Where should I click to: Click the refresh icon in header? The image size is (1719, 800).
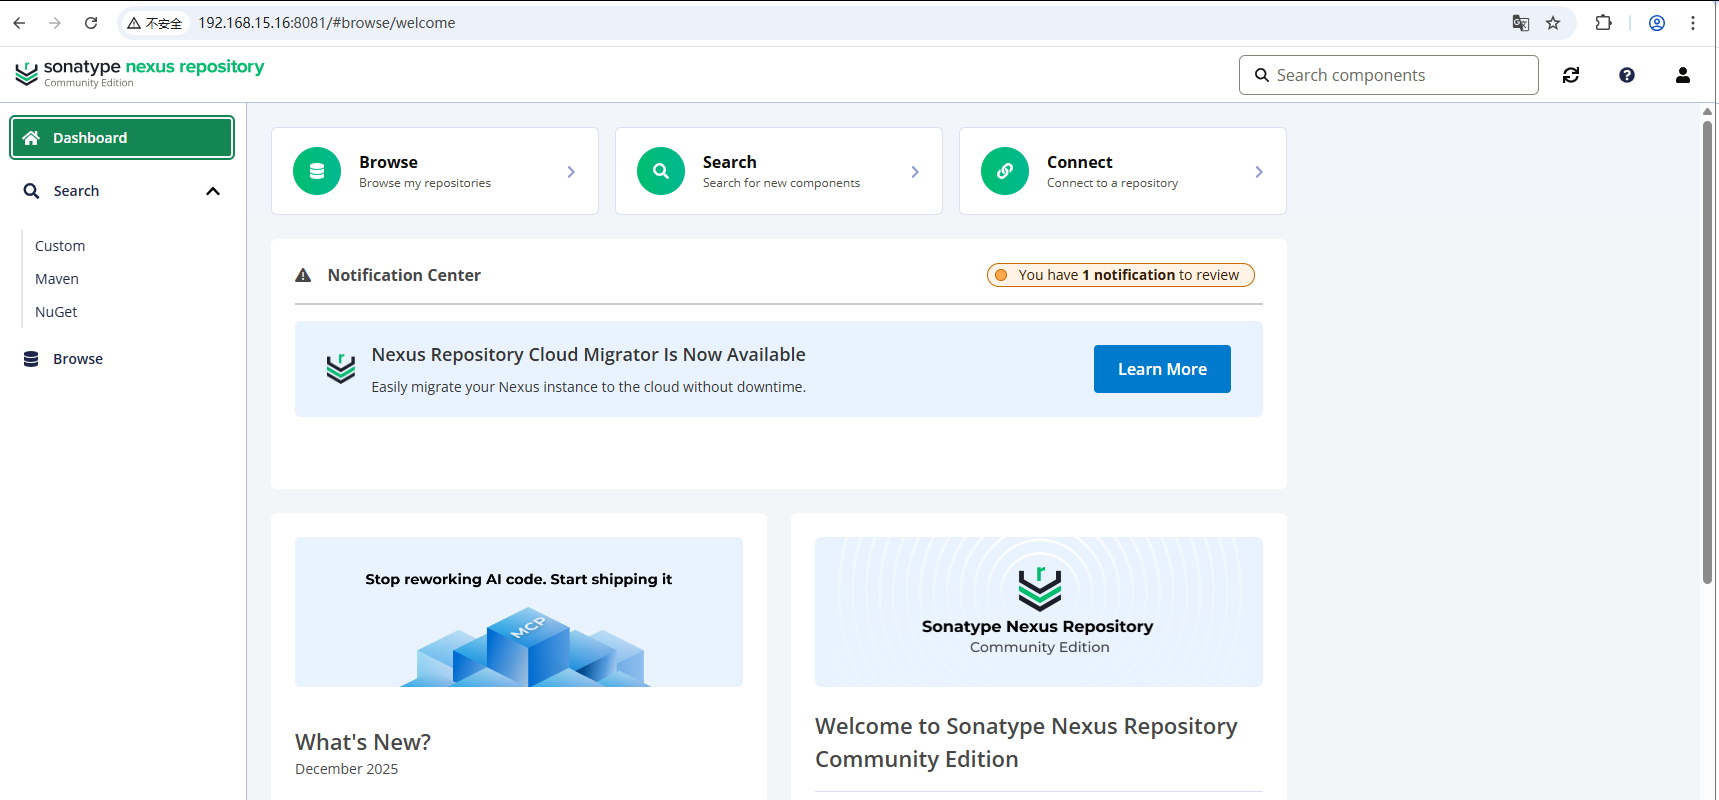(1571, 75)
